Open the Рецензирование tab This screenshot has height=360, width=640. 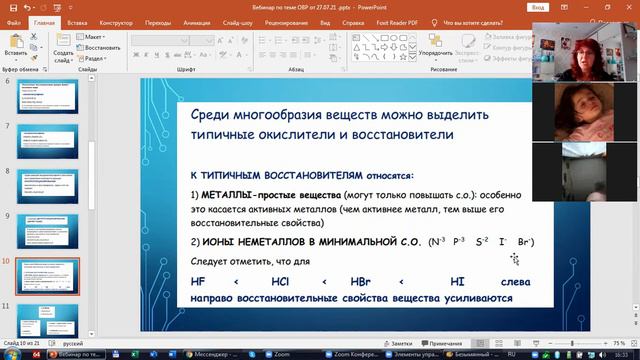click(286, 23)
